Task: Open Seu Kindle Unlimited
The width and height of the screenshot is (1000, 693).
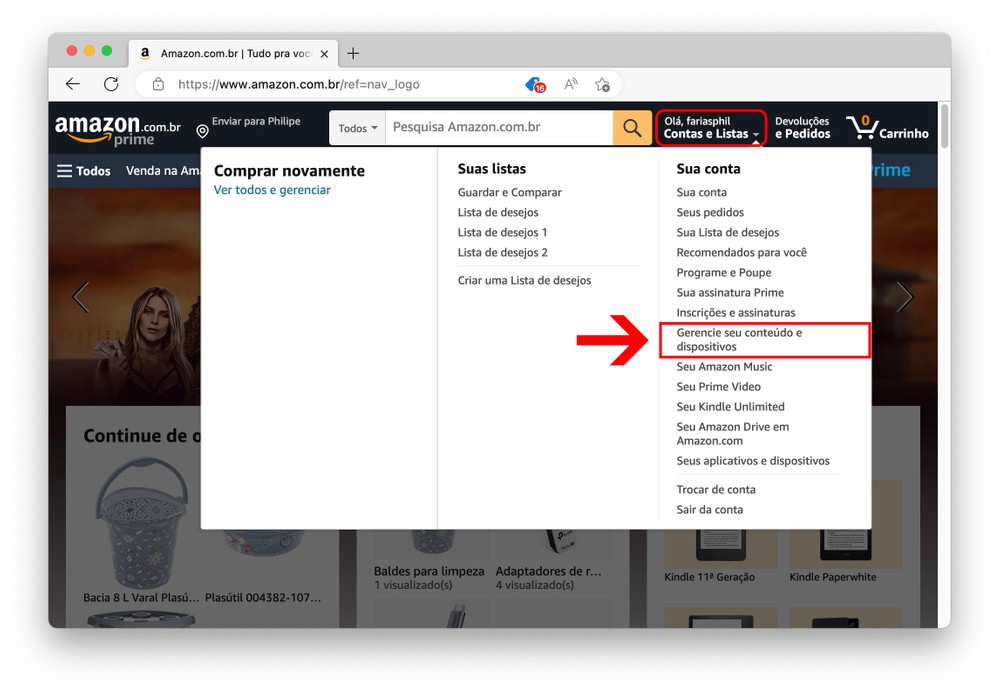Action: (731, 407)
